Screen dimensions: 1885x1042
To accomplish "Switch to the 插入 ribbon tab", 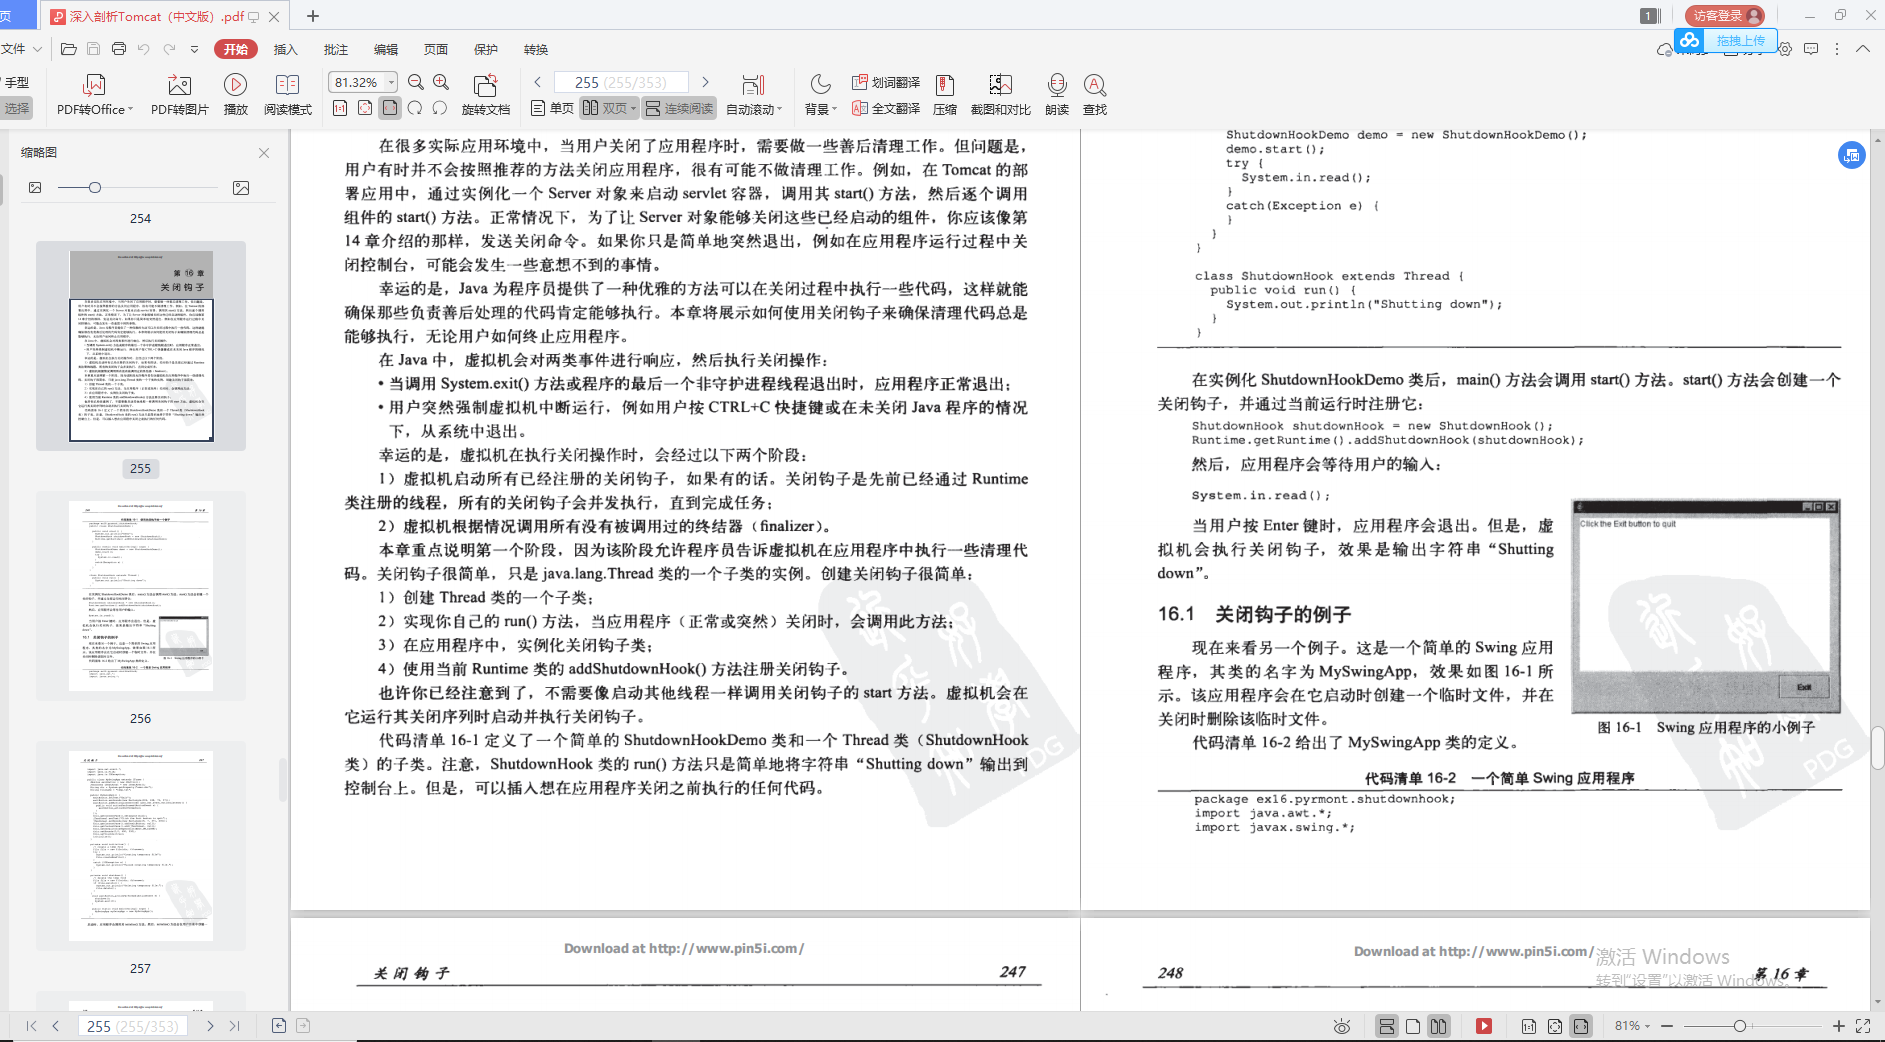I will pos(286,49).
